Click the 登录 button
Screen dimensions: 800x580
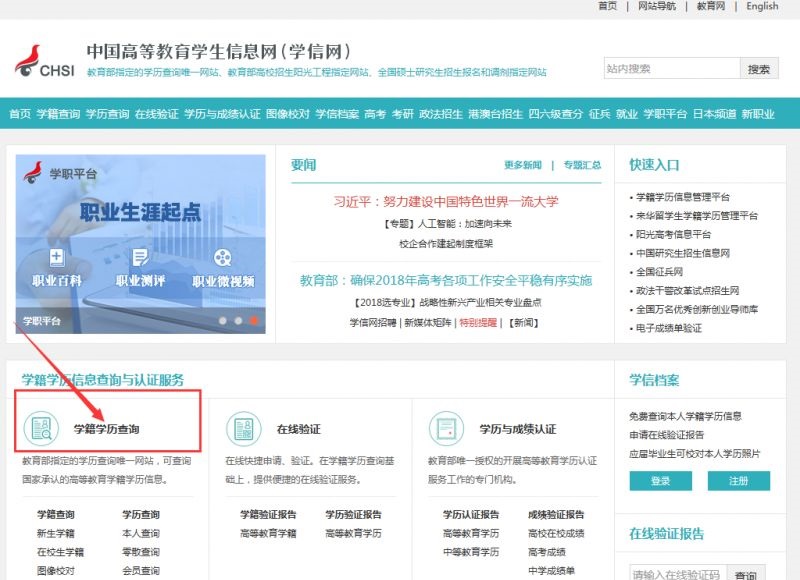point(661,481)
